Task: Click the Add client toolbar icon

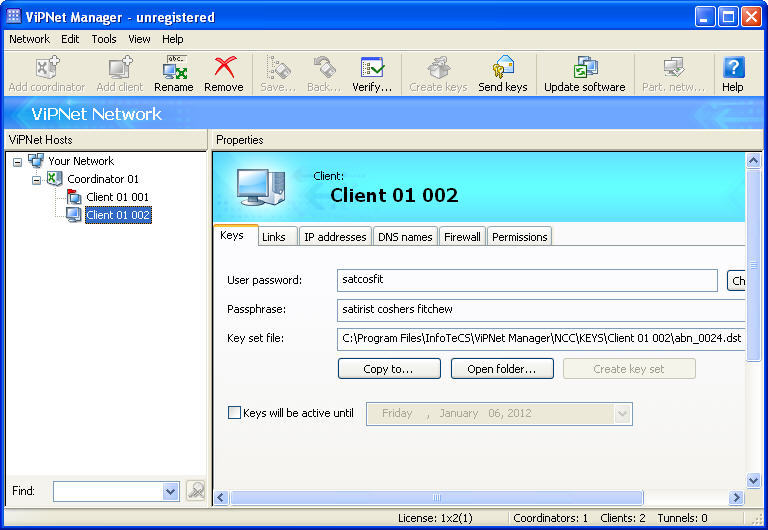Action: (x=120, y=67)
